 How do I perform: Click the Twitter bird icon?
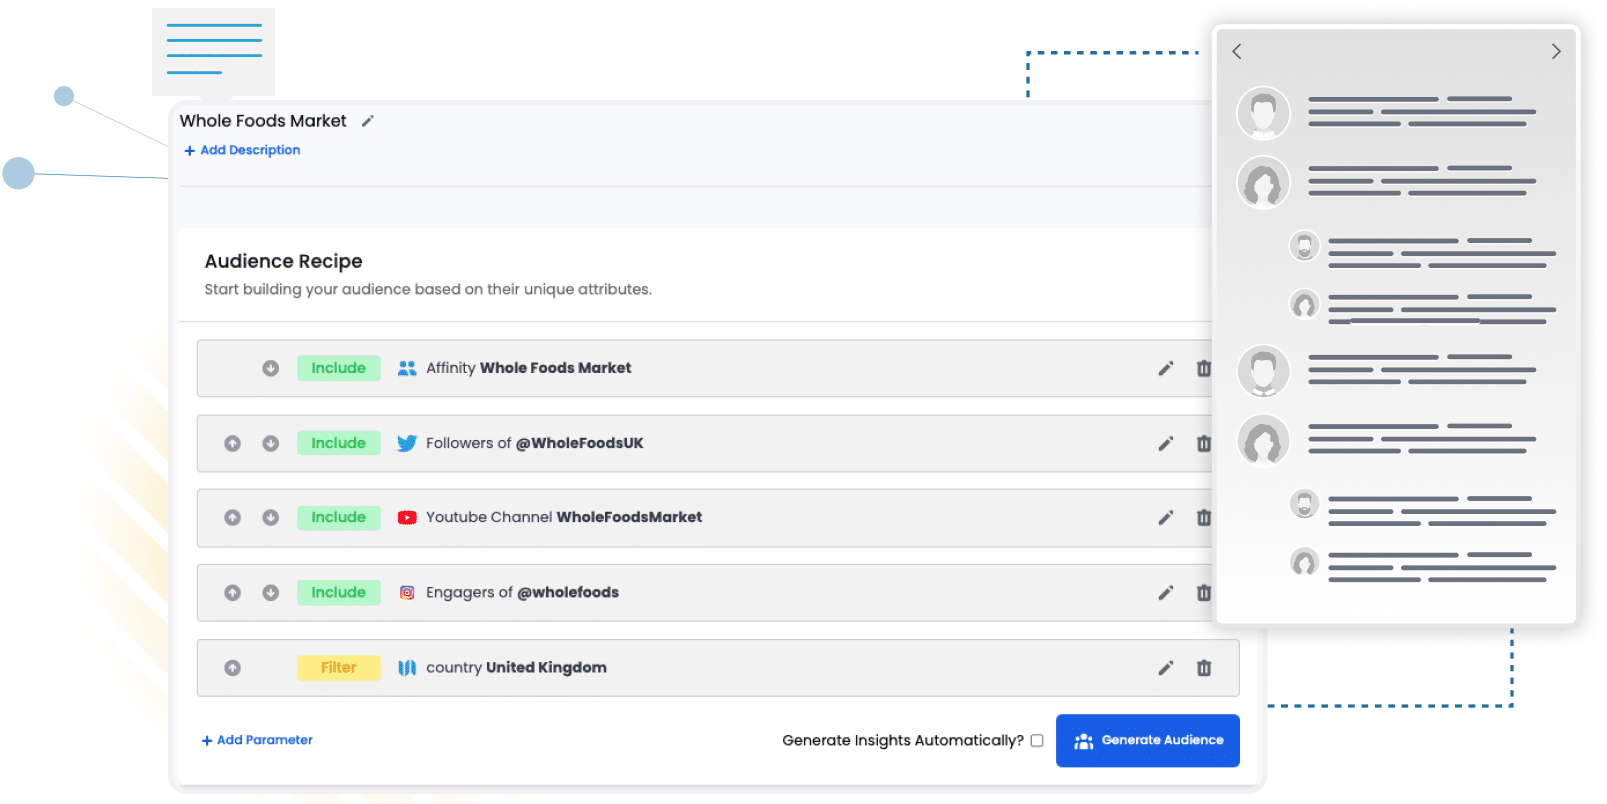click(407, 443)
